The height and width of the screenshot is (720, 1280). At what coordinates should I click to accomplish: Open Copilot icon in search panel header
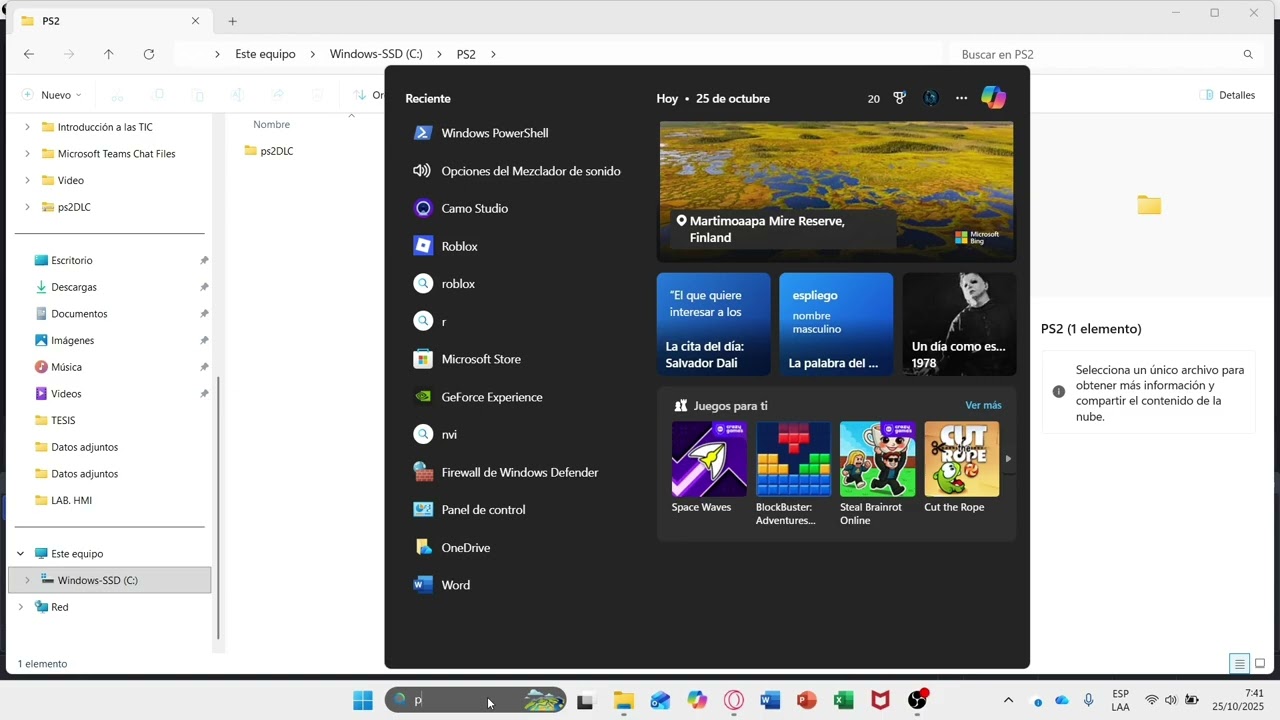(x=993, y=98)
